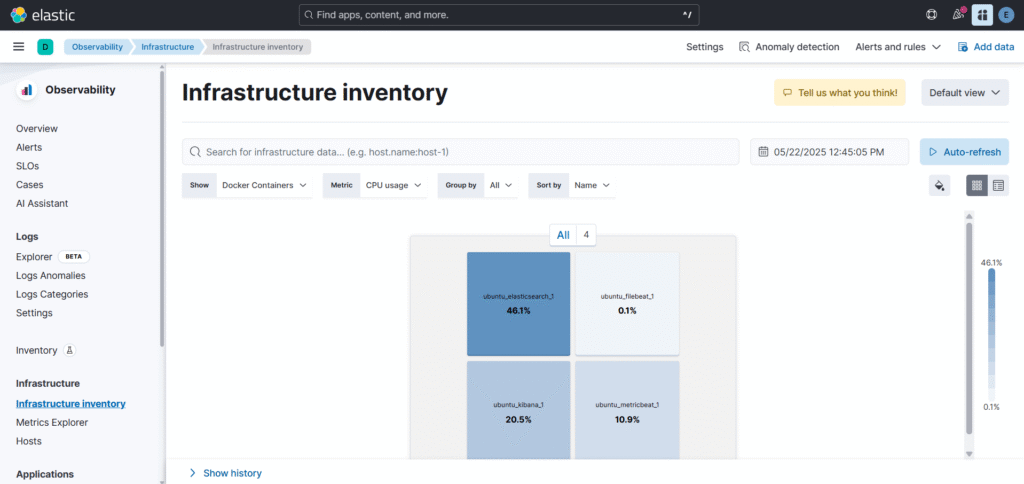The image size is (1024, 484).
Task: Click the Inventory beaker beta icon
Action: (x=70, y=351)
